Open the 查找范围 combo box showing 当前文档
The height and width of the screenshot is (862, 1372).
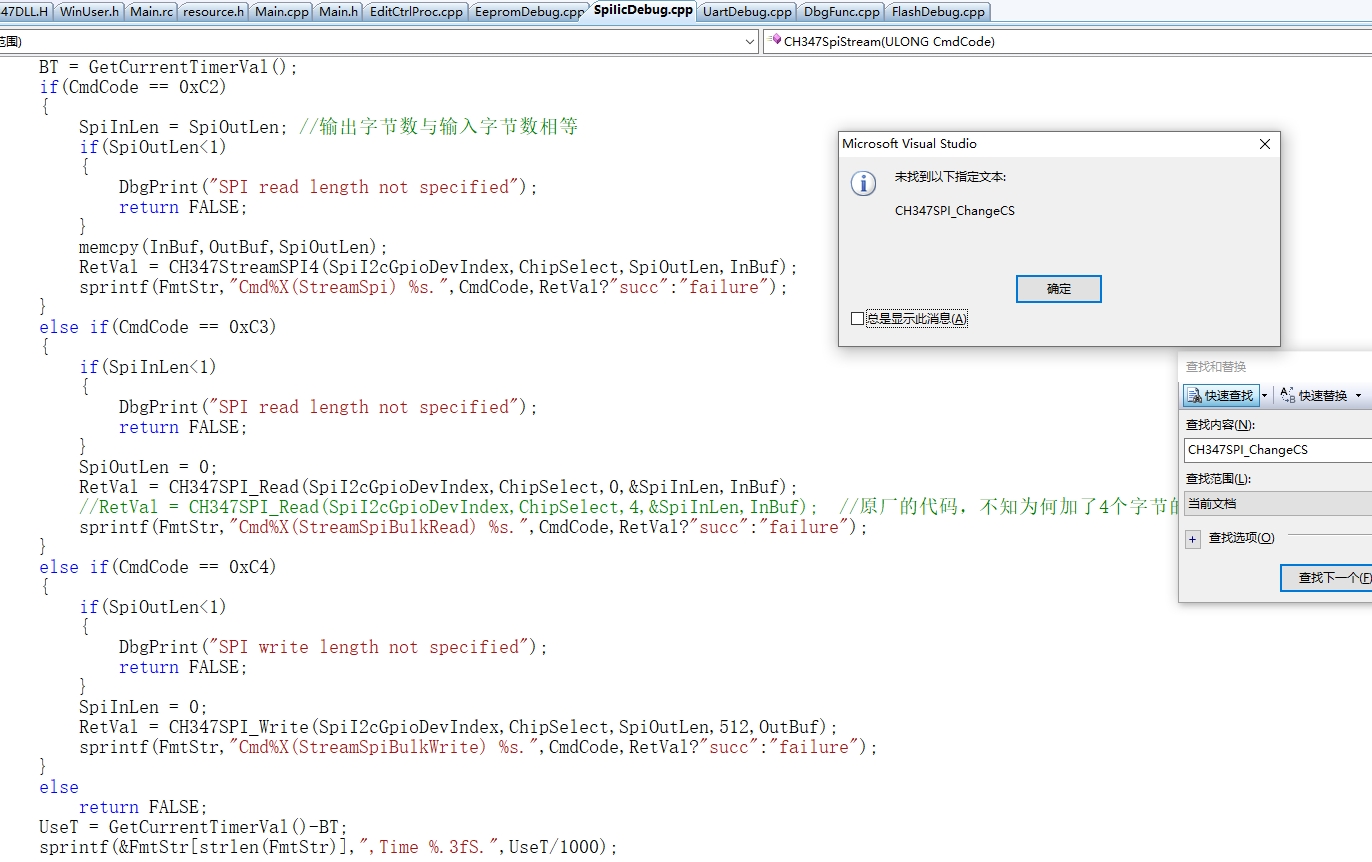(x=1278, y=504)
